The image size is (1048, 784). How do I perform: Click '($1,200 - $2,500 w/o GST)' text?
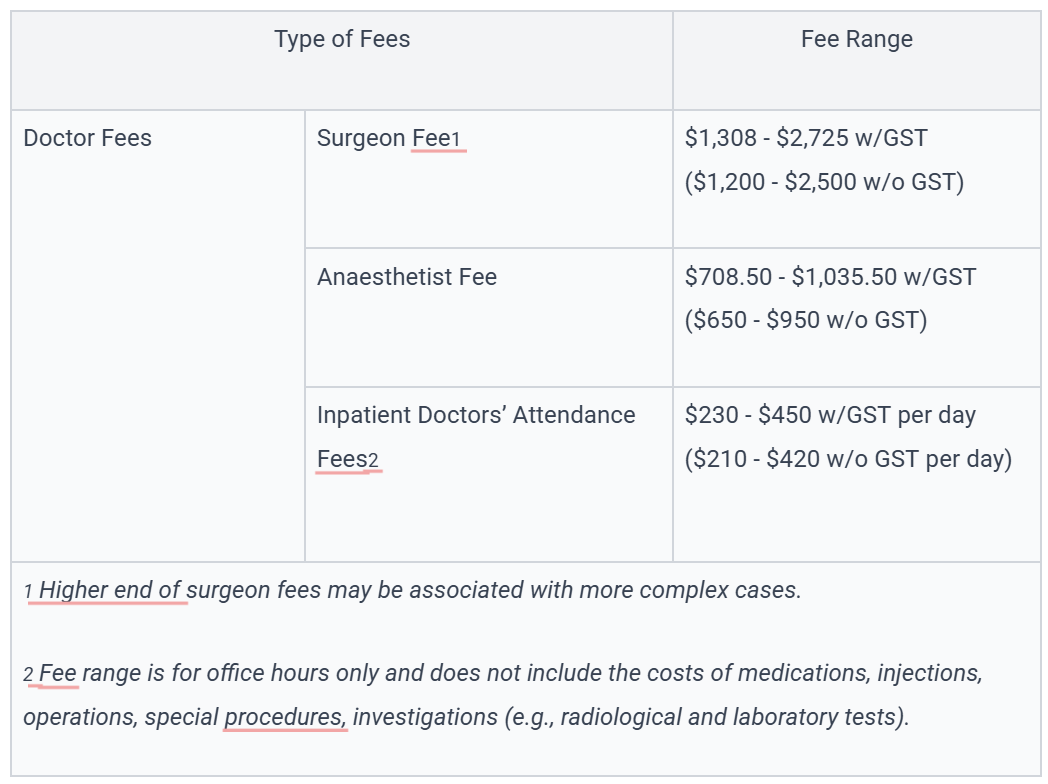coord(824,183)
